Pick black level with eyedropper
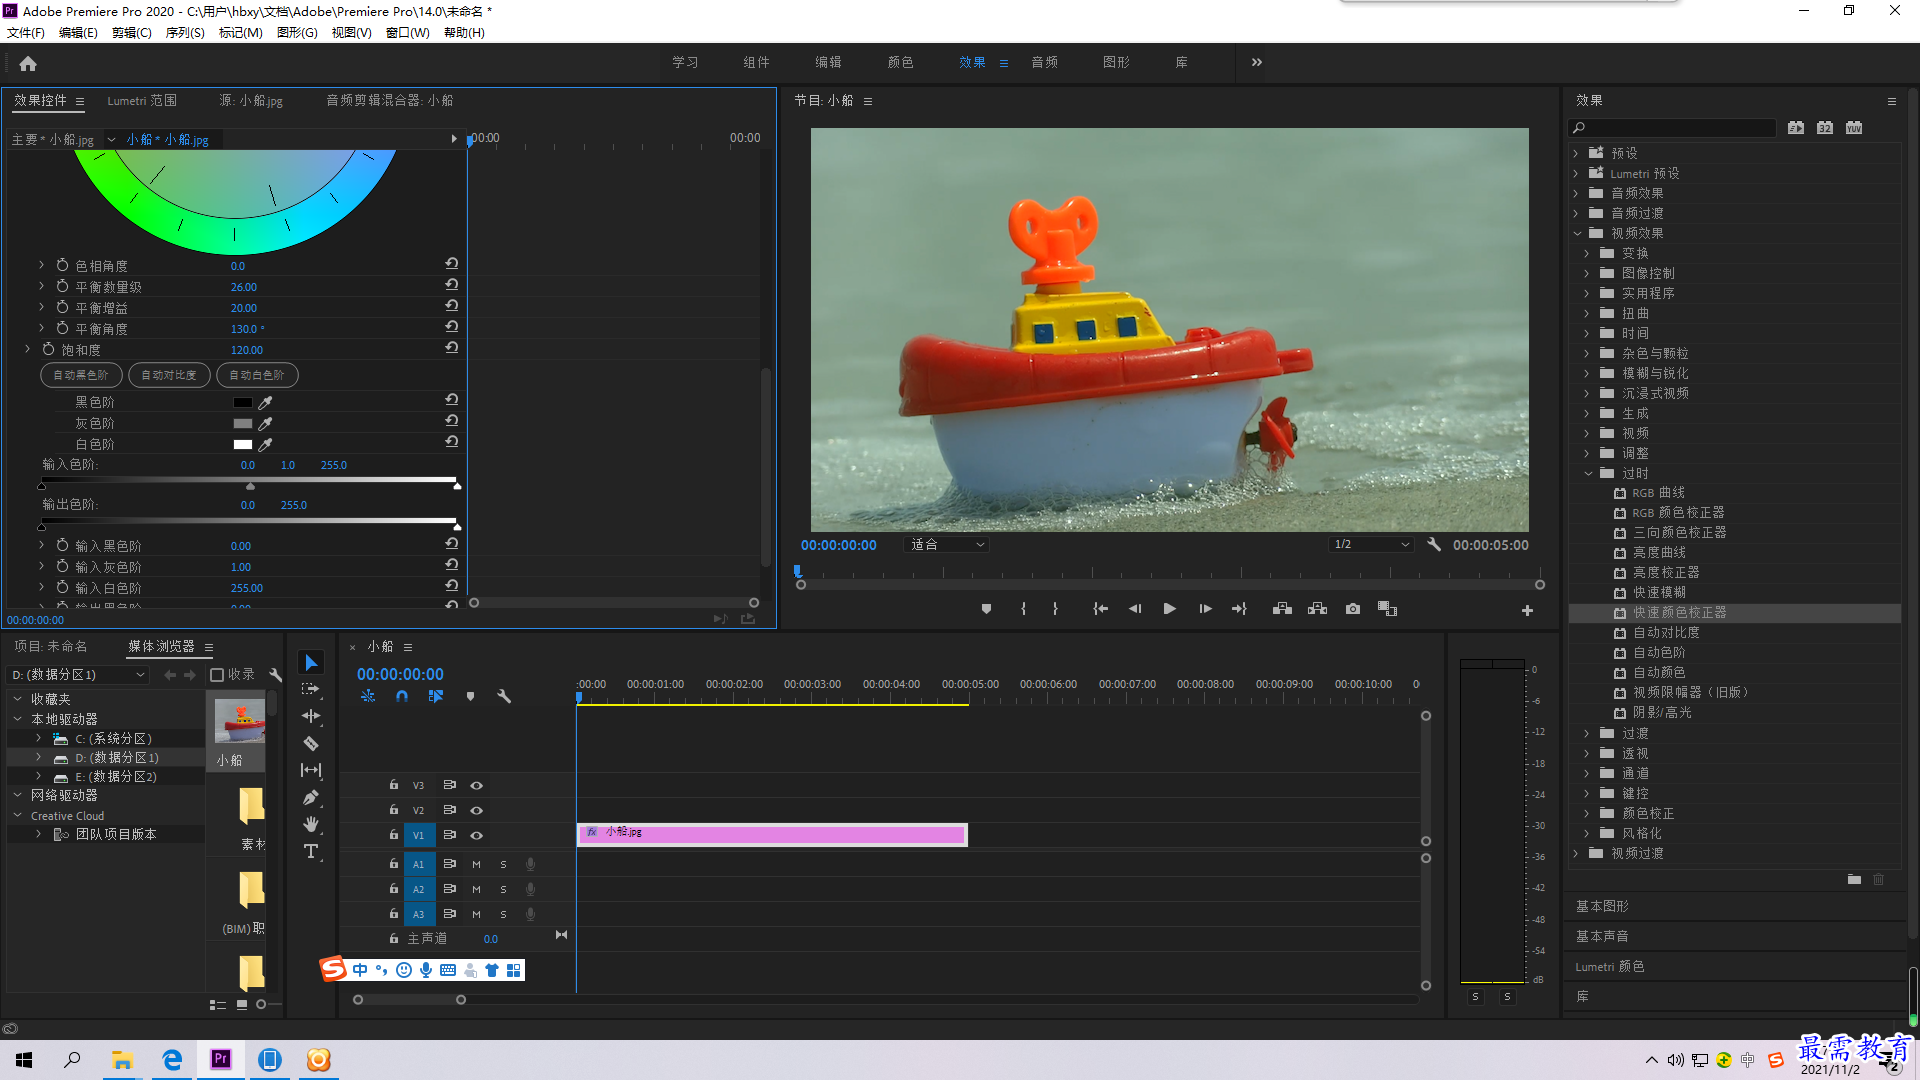This screenshot has height=1080, width=1920. (266, 402)
